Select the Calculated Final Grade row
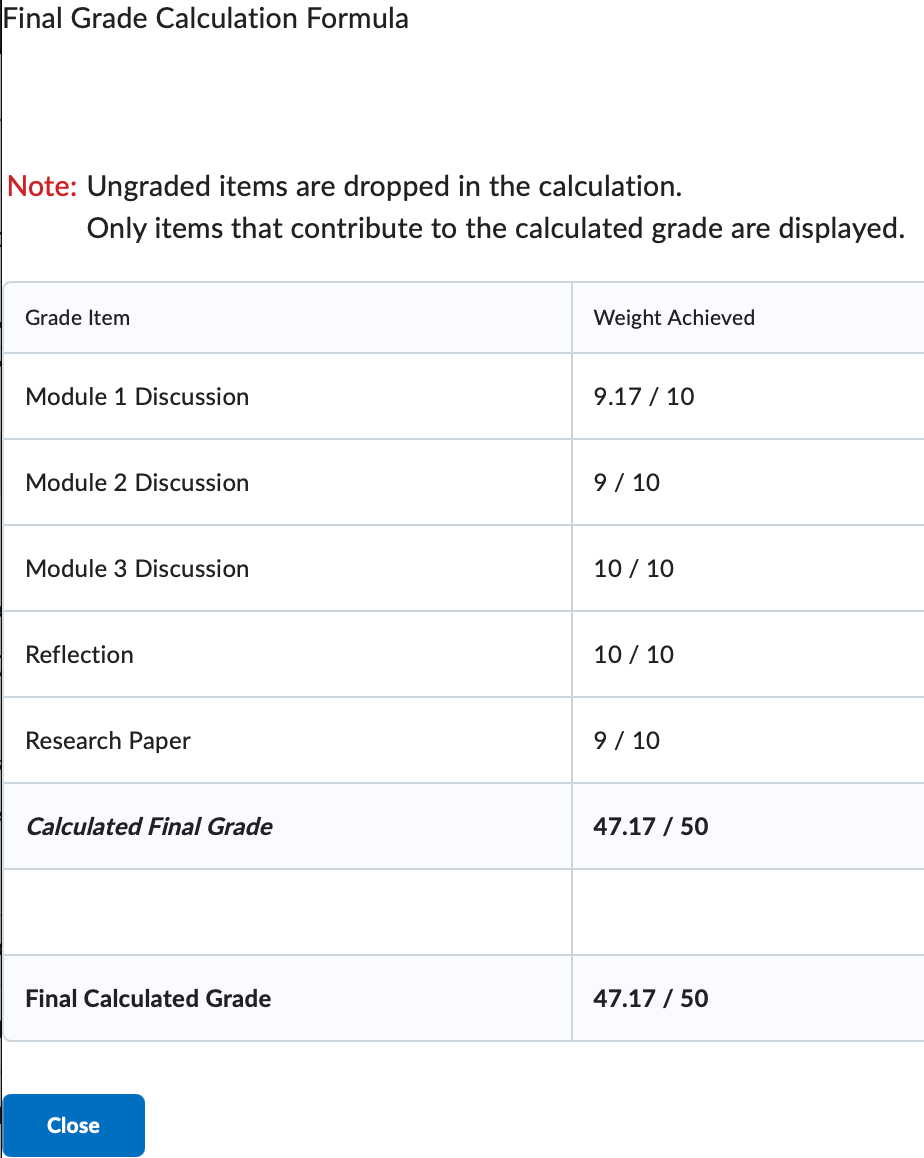 point(149,827)
